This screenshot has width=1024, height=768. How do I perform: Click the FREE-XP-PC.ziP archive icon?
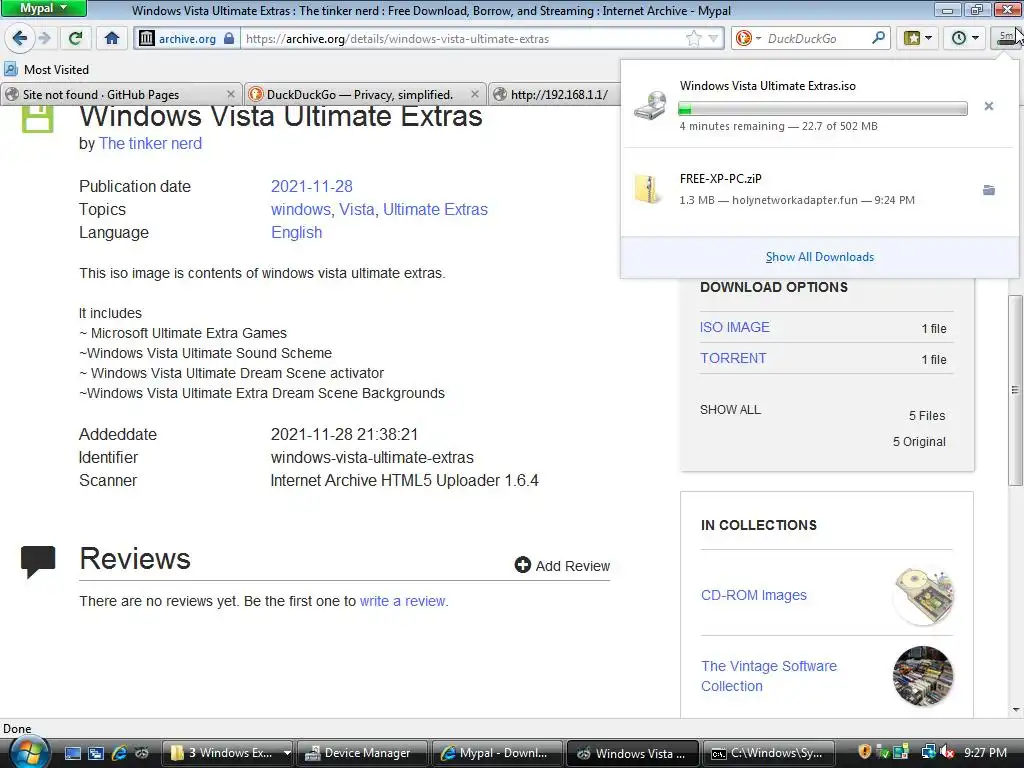(x=648, y=189)
